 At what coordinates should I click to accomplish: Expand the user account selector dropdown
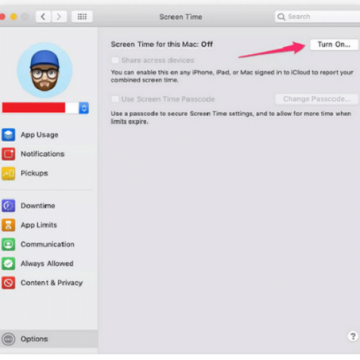point(84,108)
